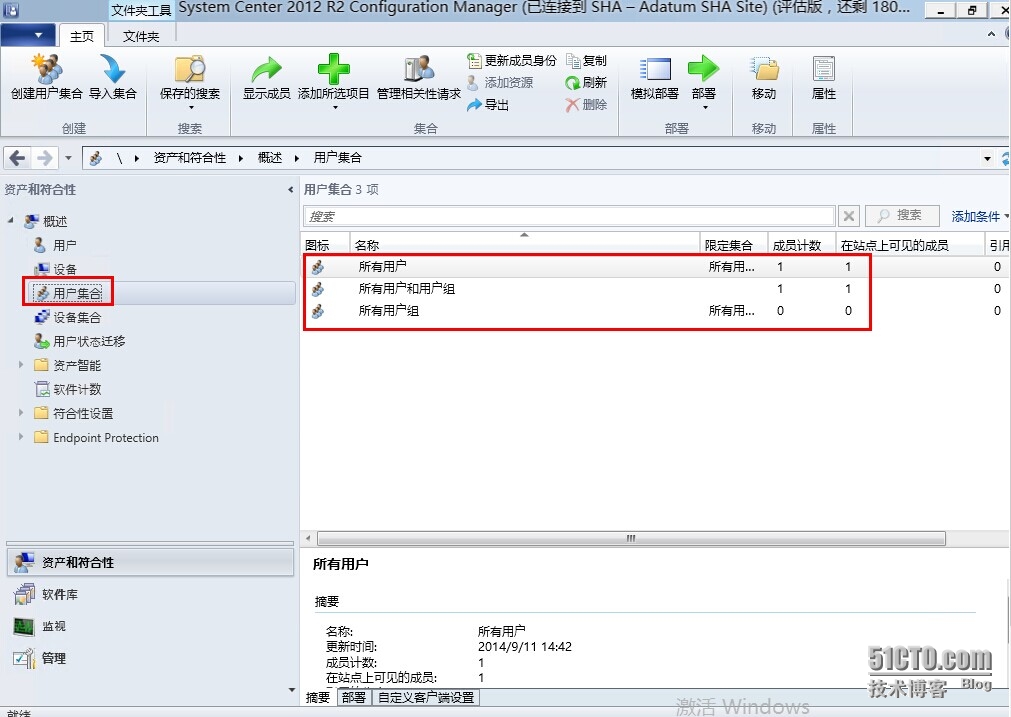Switch to 自定义客户端设置 bottom tab
This screenshot has width=1011, height=717.
[426, 697]
